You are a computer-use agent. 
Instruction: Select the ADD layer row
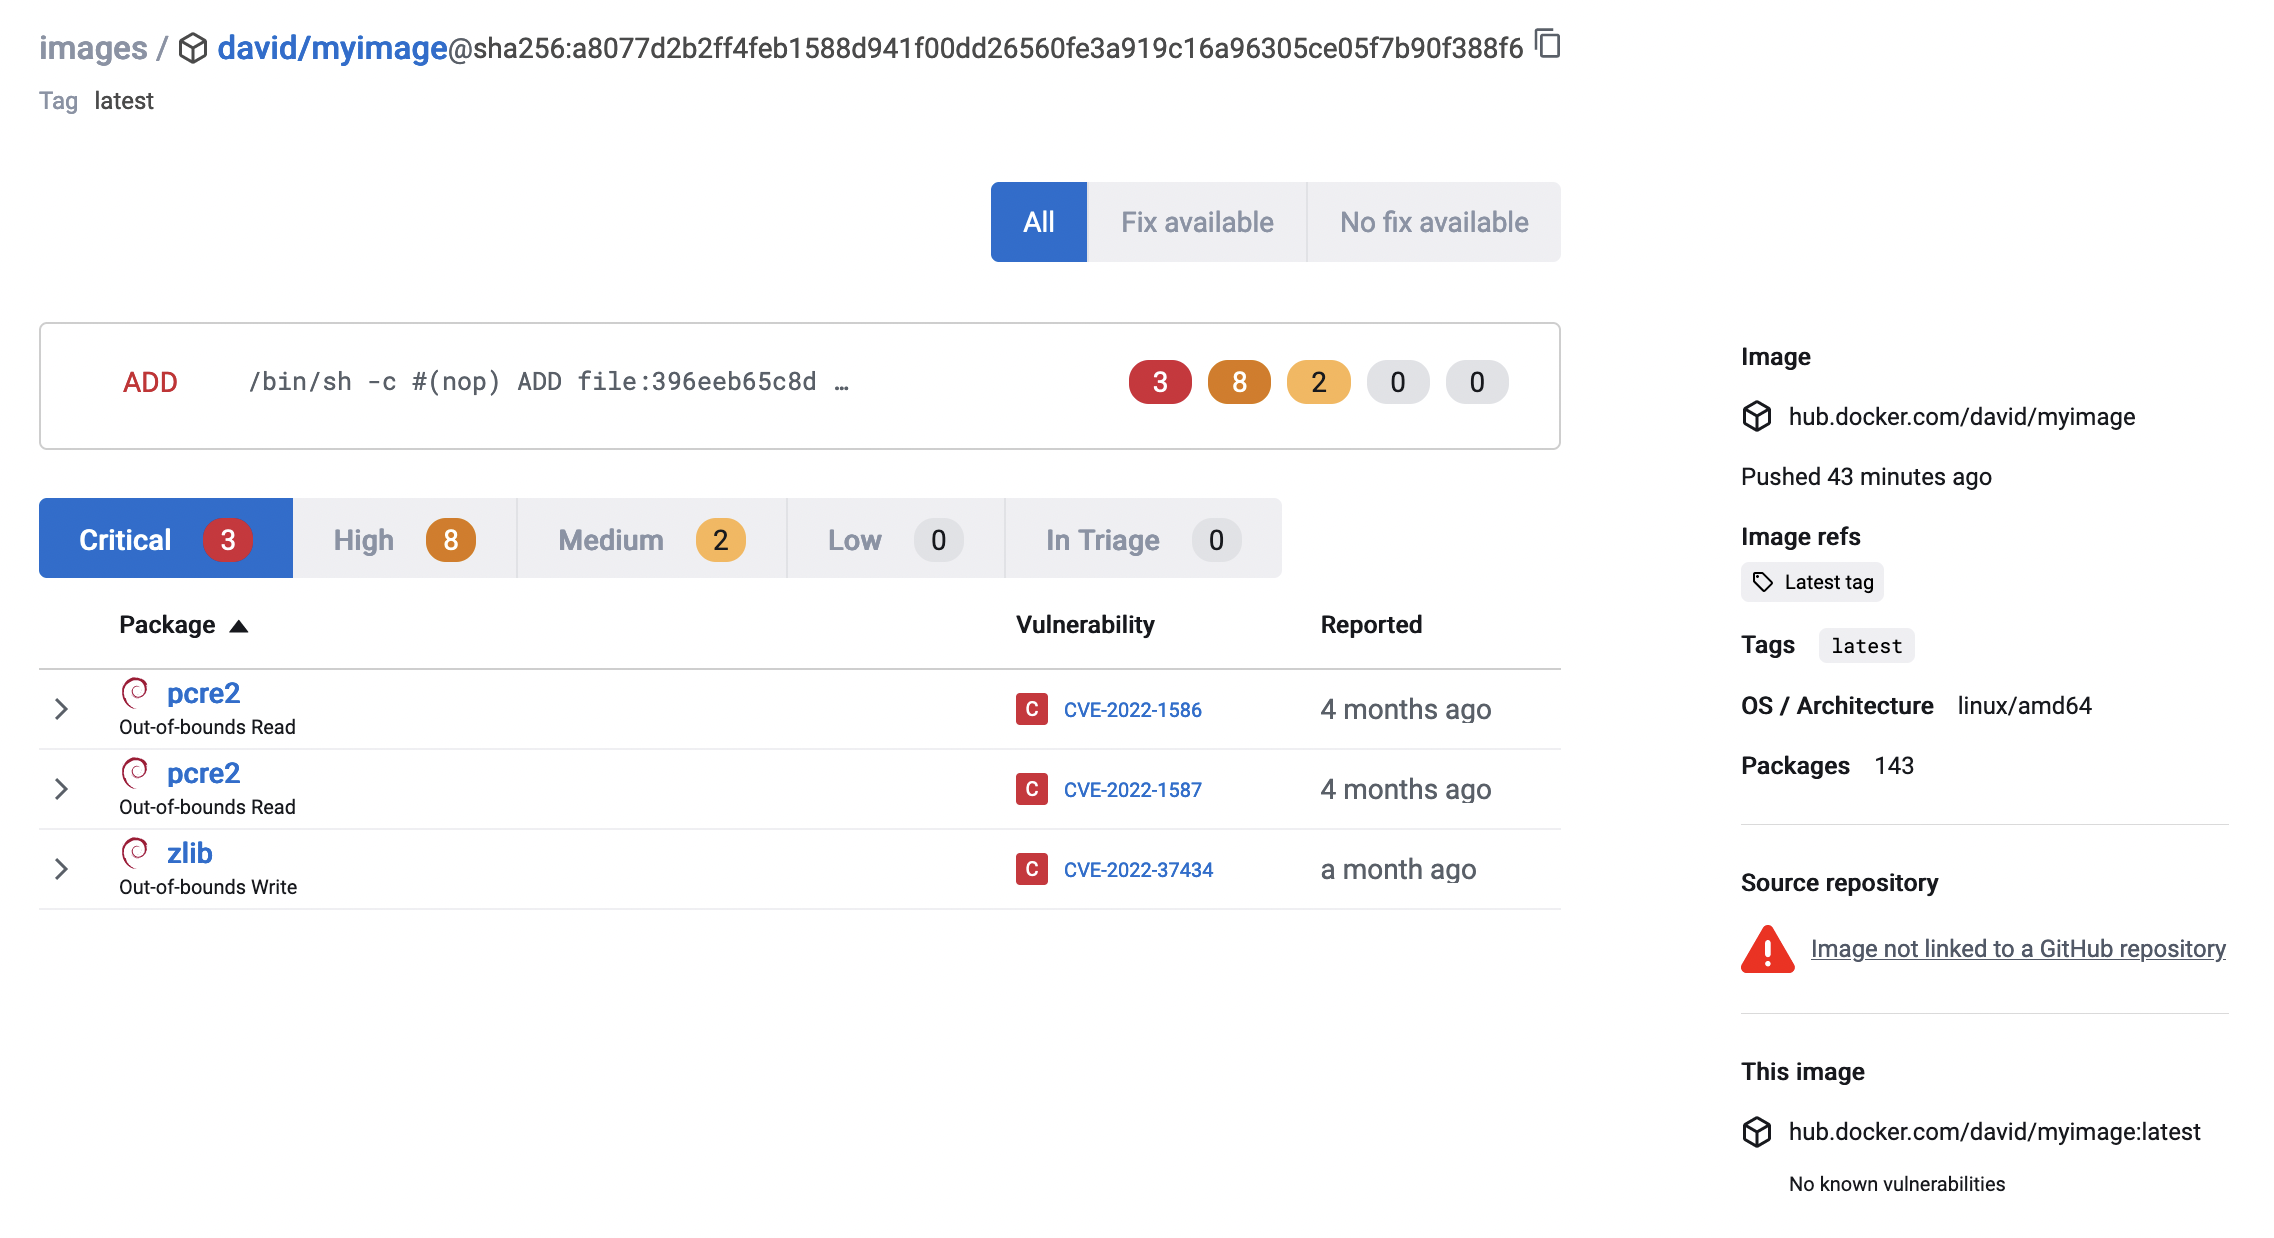[800, 386]
